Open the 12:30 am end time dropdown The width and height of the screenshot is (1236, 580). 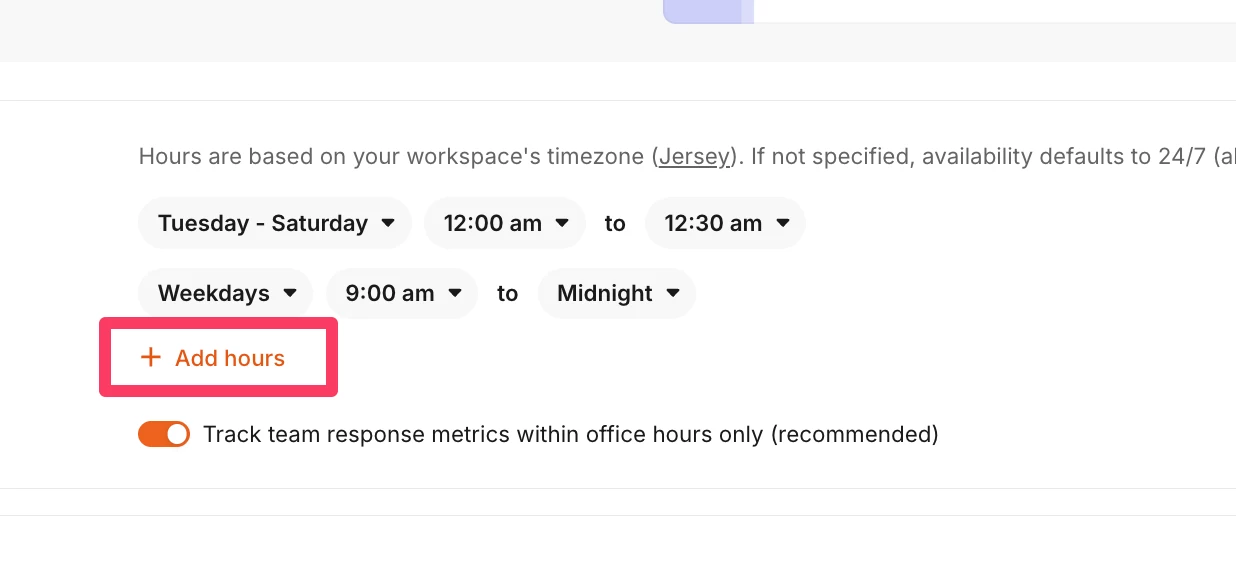(x=725, y=223)
